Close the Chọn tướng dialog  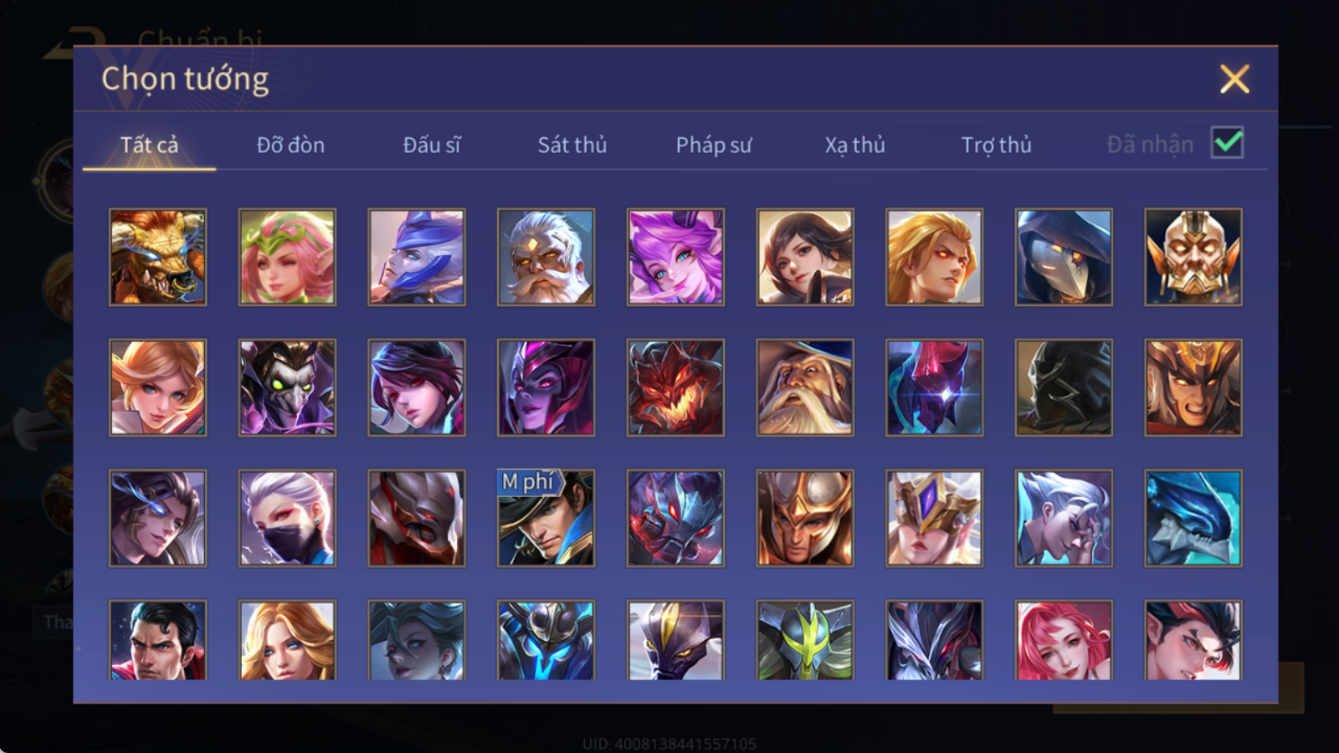[x=1234, y=79]
